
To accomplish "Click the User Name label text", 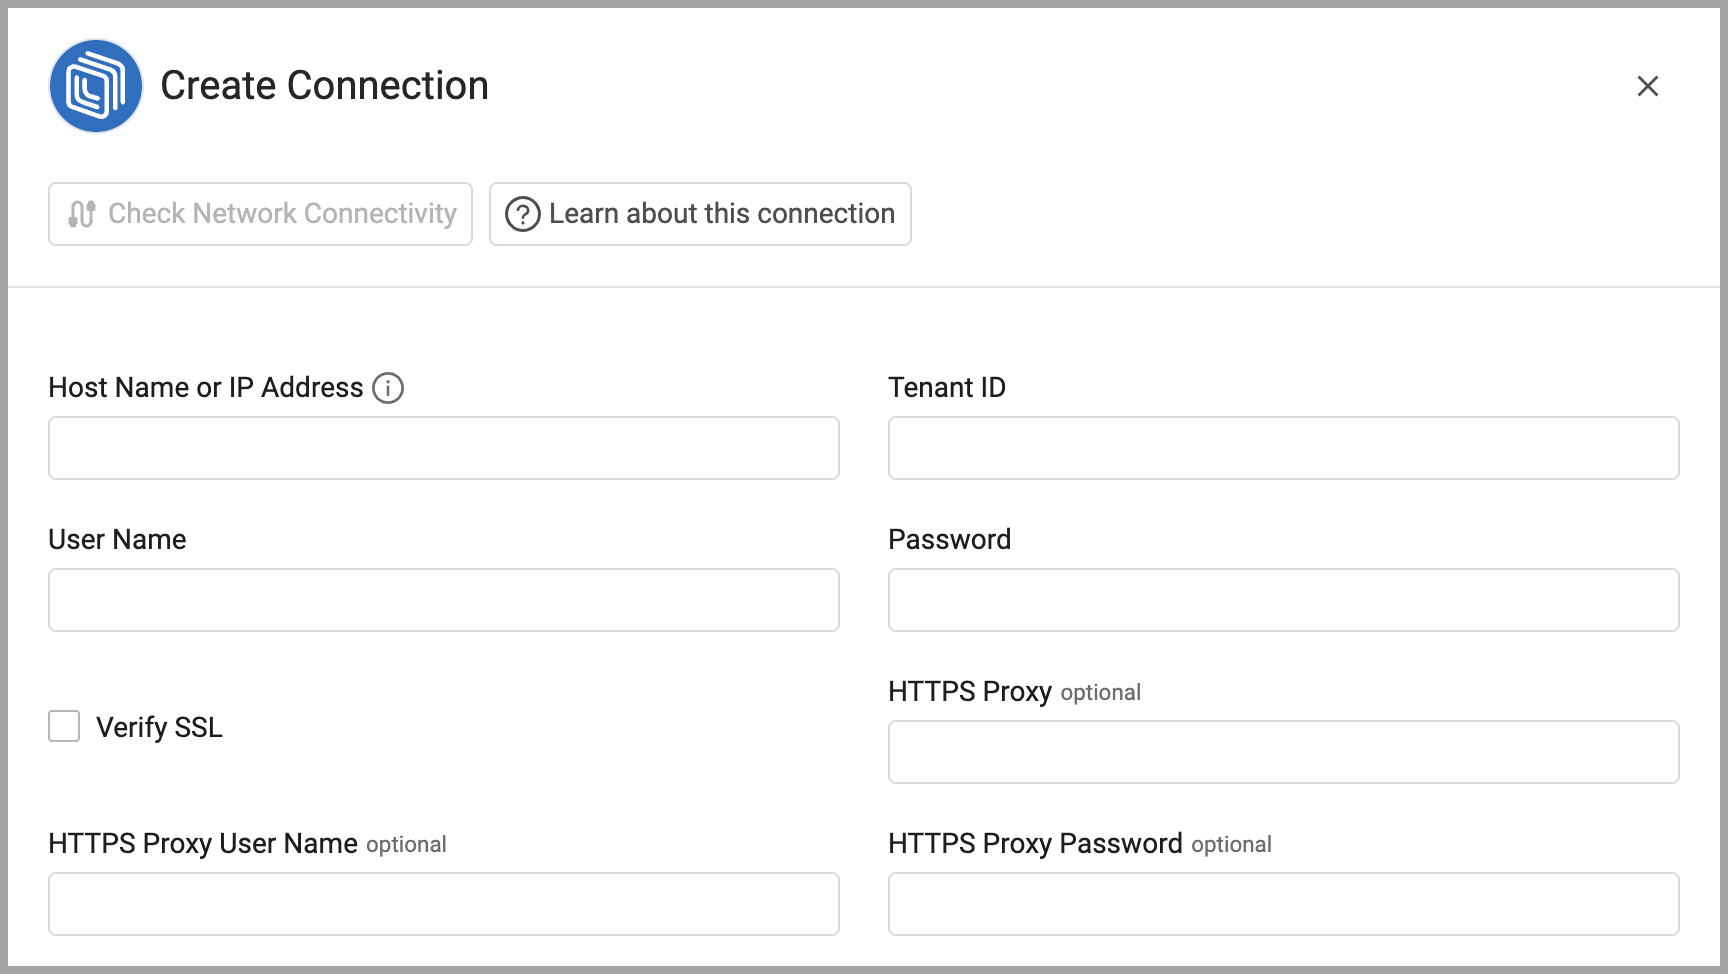I will [117, 540].
